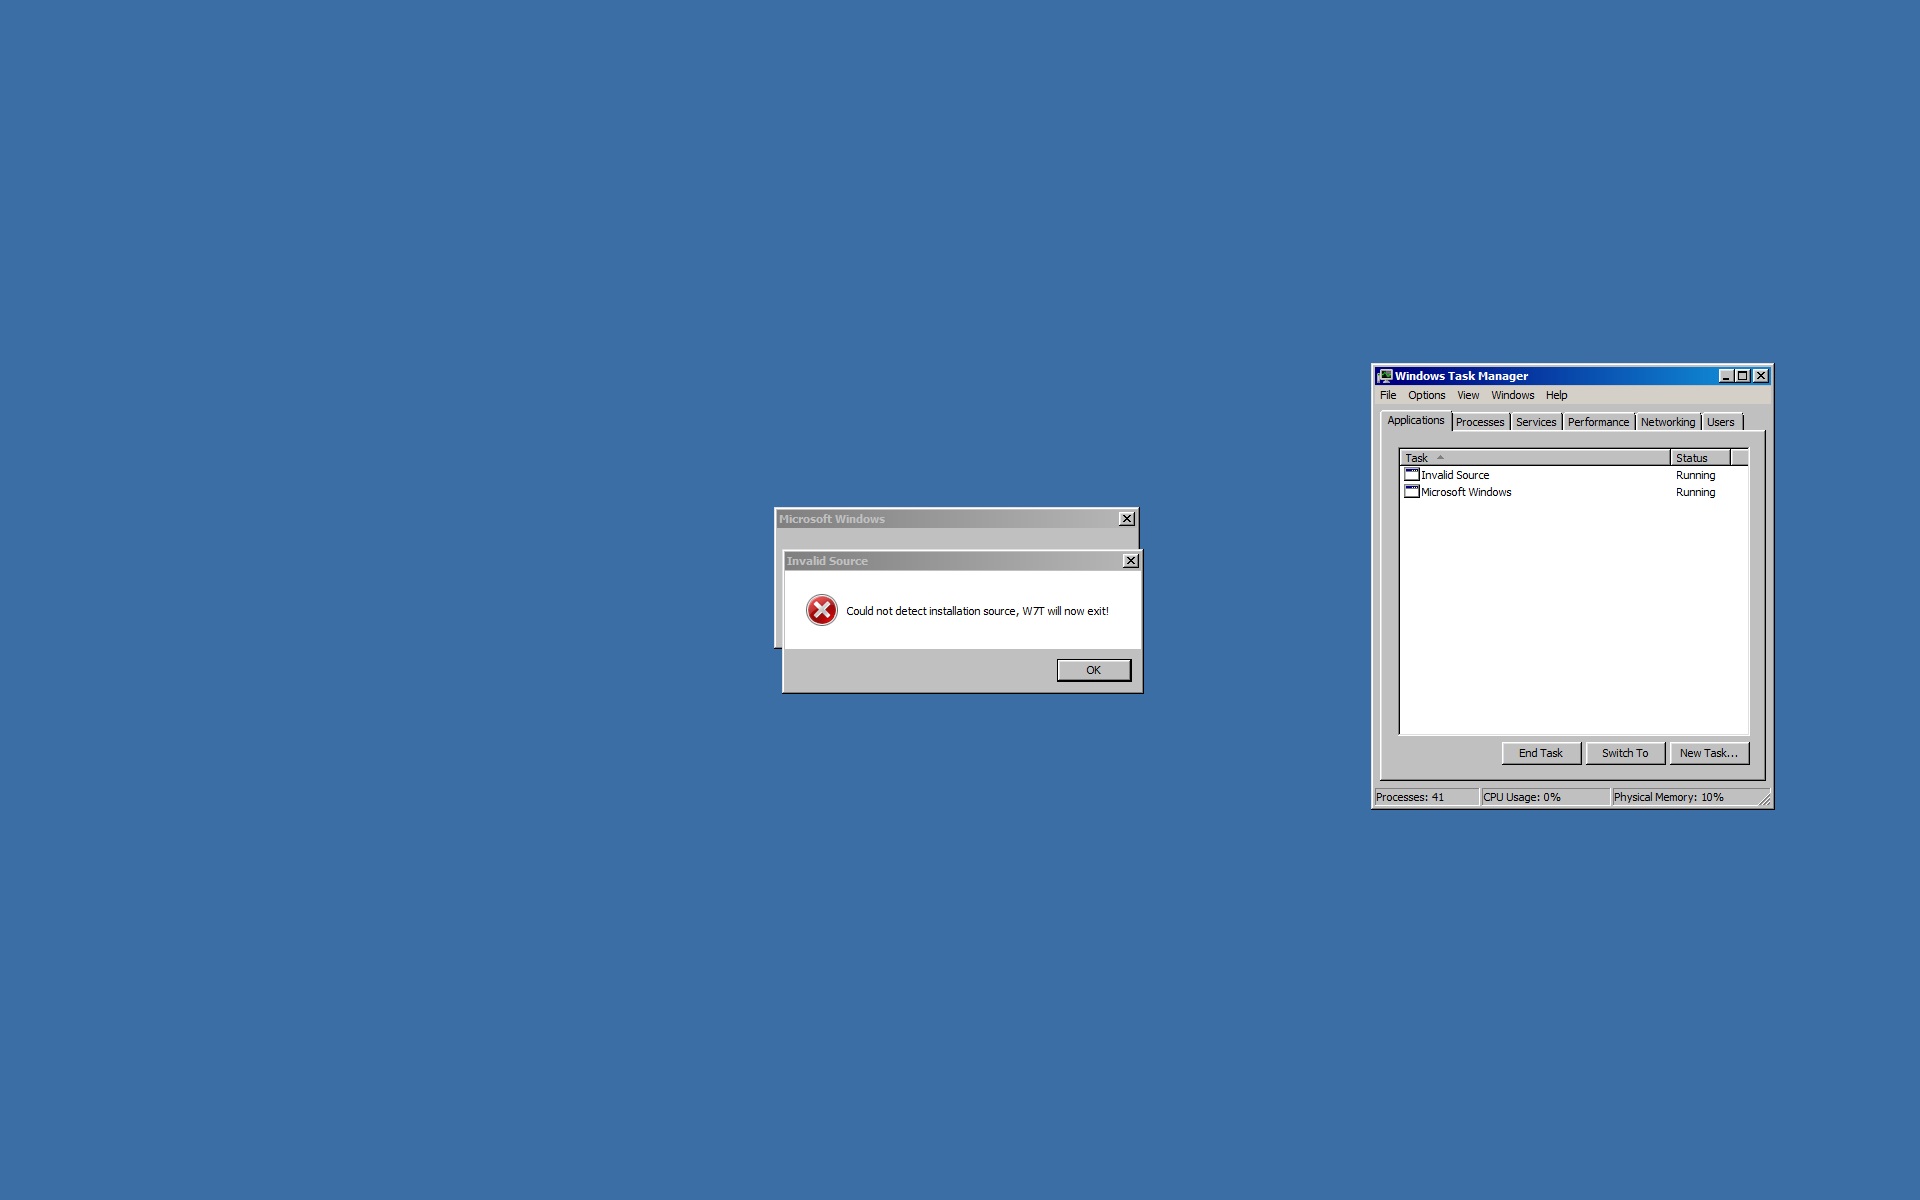Image resolution: width=1920 pixels, height=1200 pixels.
Task: Switch to the Performance tab
Action: click(1597, 422)
